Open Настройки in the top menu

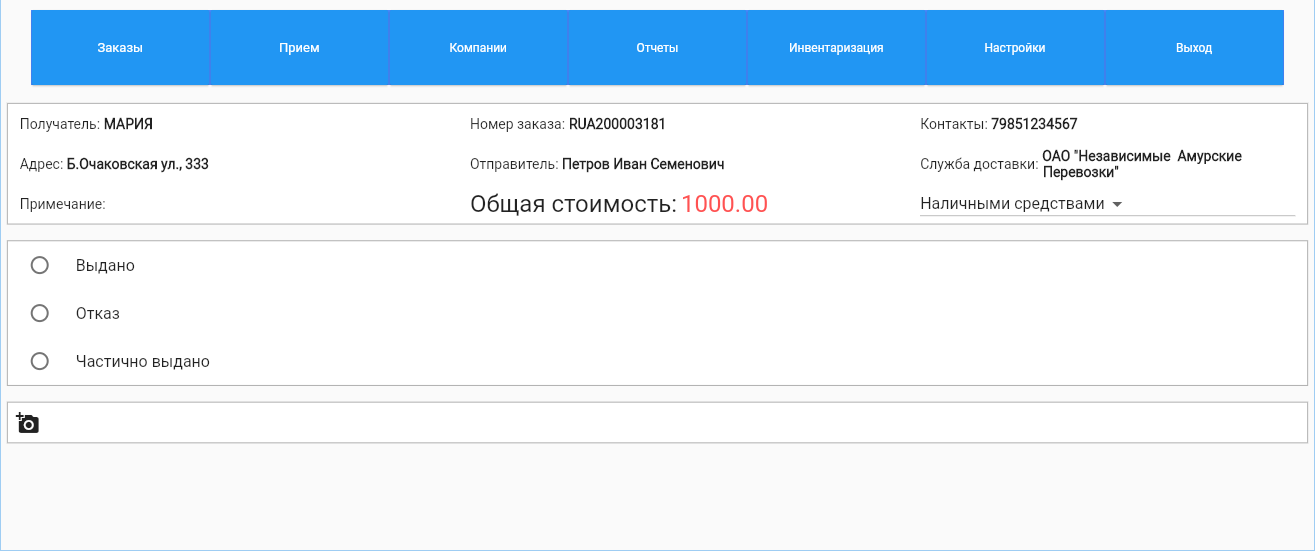(x=1015, y=47)
